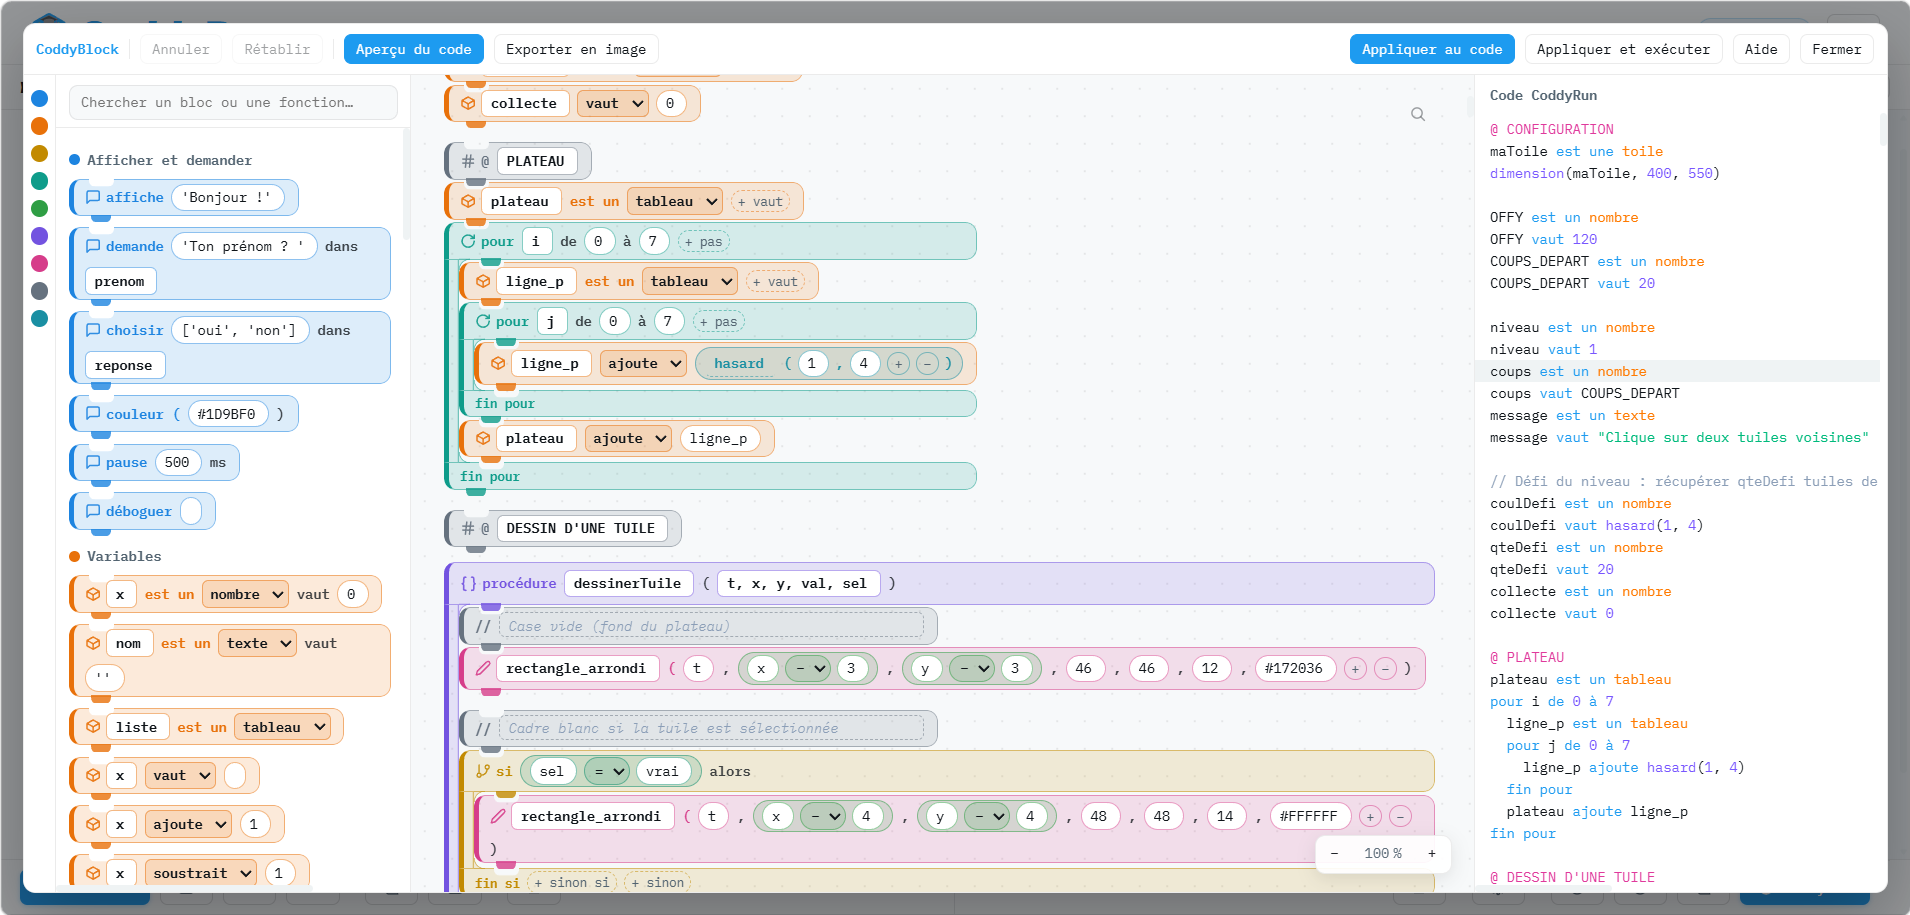Click loop icon on 'pour i' block

[x=468, y=241]
